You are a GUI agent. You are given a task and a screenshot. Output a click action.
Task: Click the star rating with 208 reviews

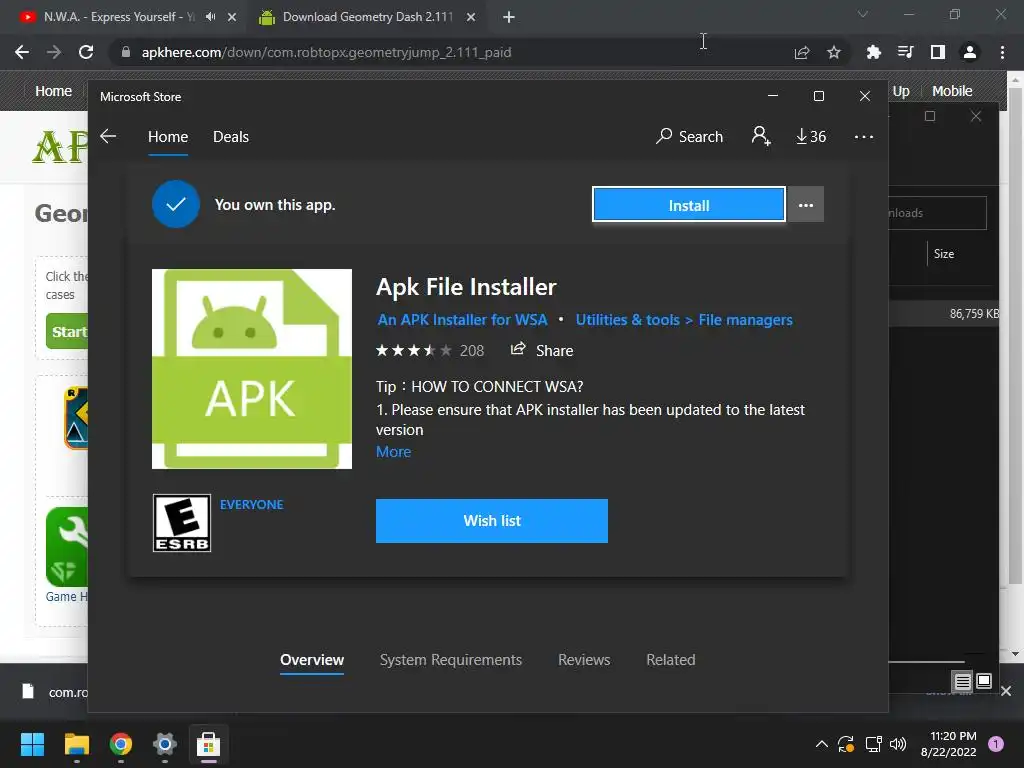click(x=430, y=351)
